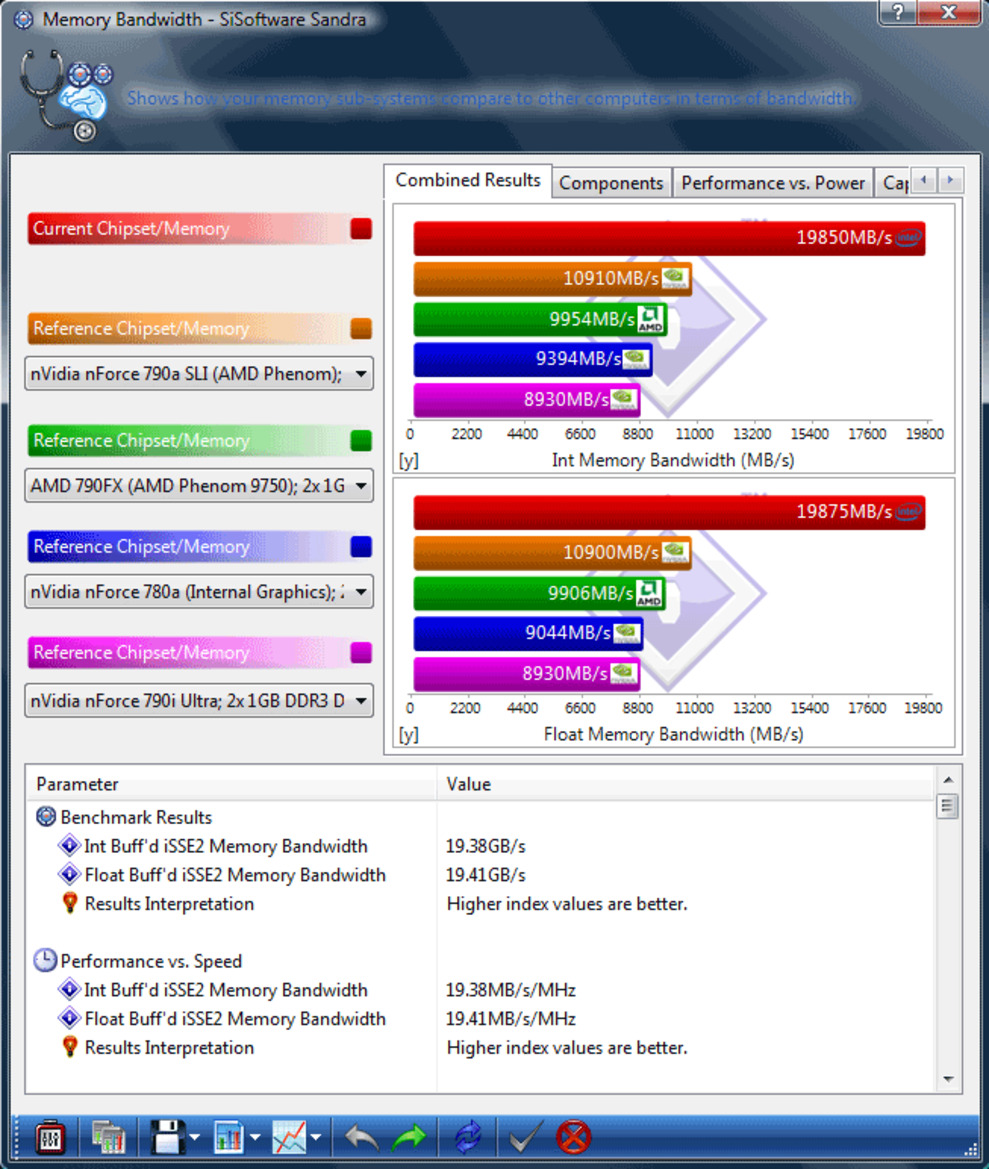Click the Int Memory Bandwidth (MB/s) axis label
Screen dimensions: 989x1169
point(673,460)
